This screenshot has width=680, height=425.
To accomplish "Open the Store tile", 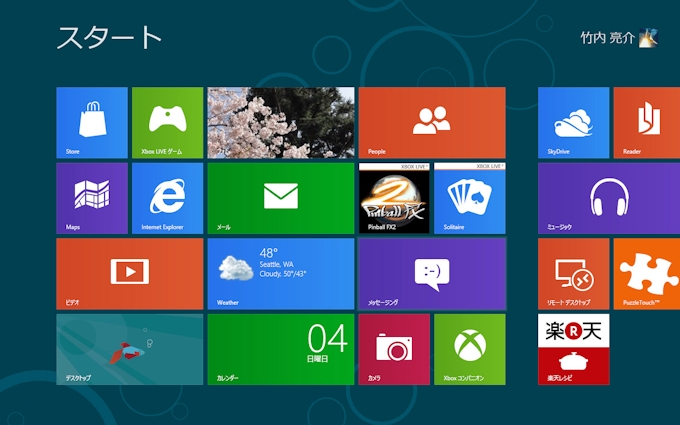I will (92, 122).
